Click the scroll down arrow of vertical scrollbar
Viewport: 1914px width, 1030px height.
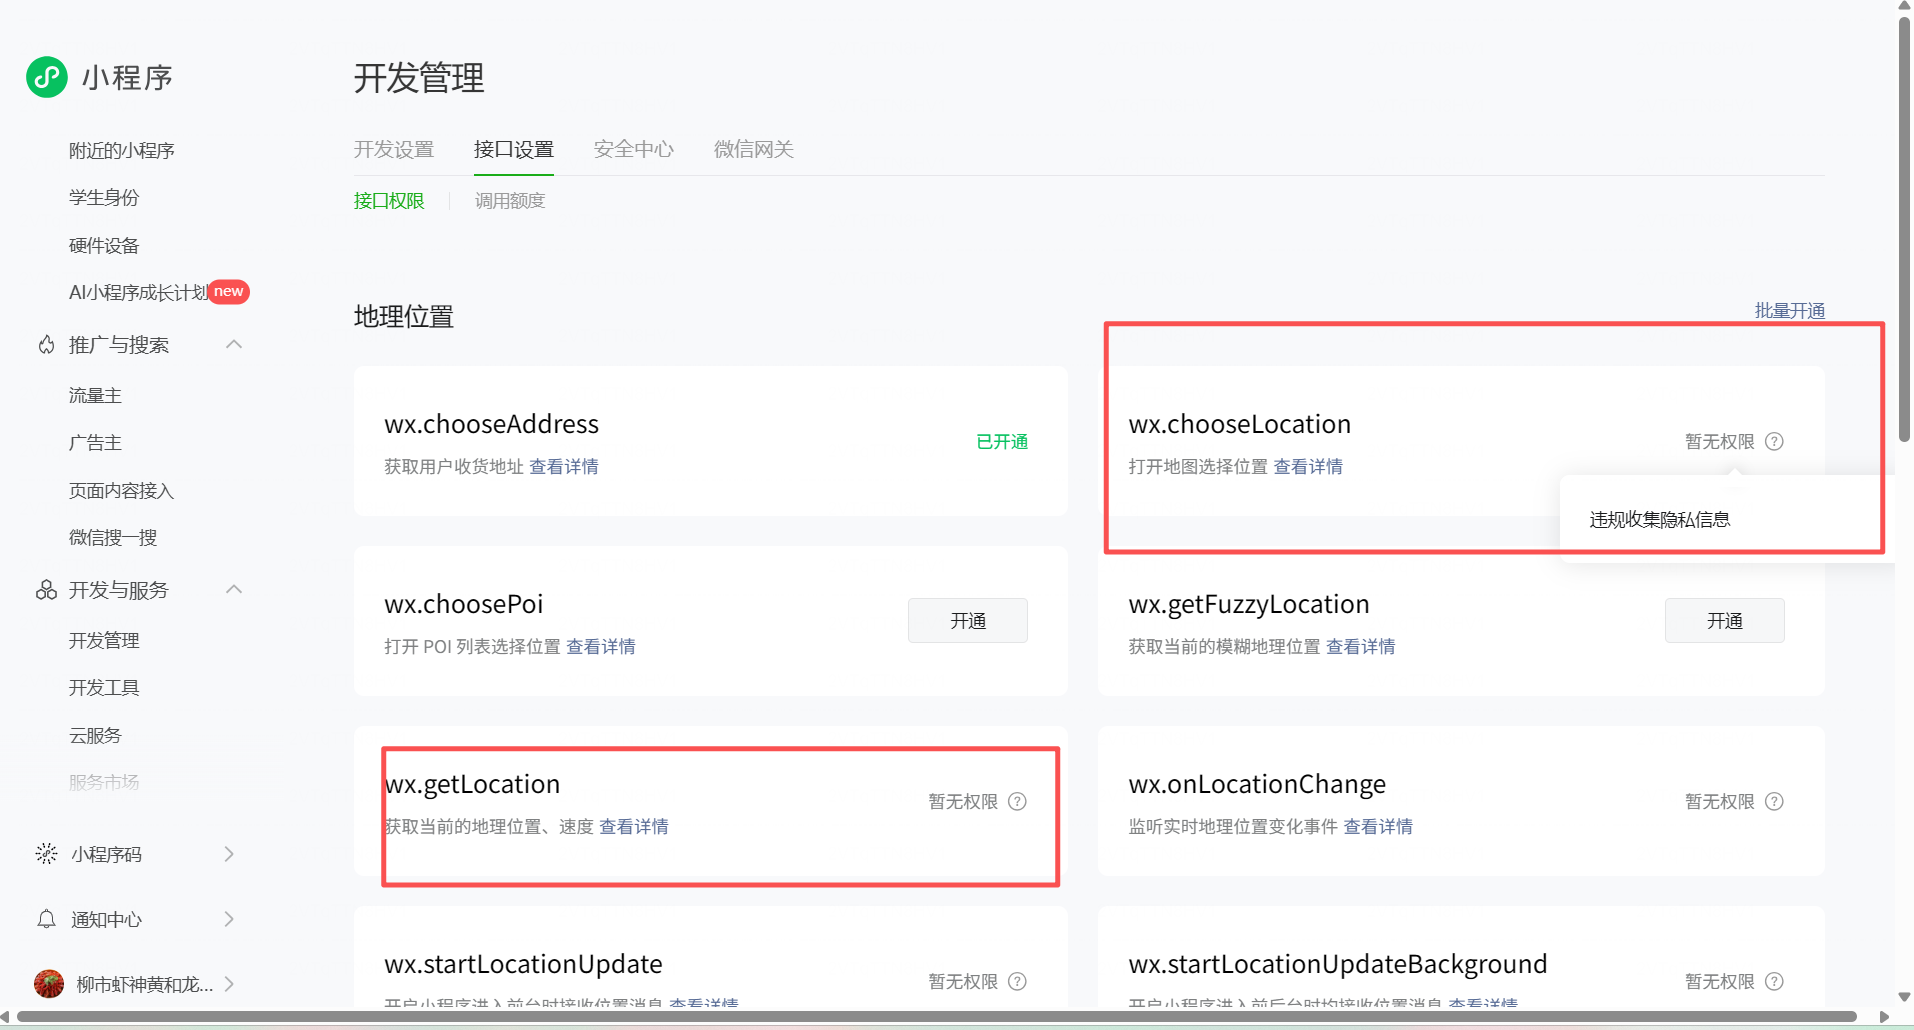pyautogui.click(x=1904, y=997)
